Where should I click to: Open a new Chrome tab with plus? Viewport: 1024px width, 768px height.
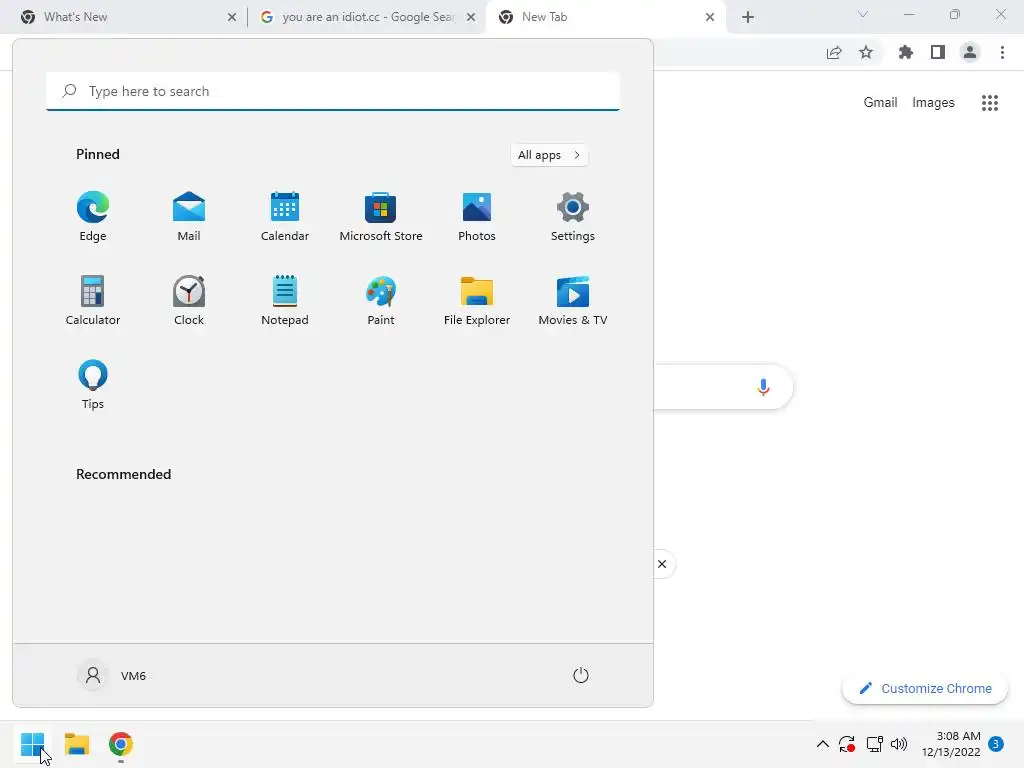point(748,17)
